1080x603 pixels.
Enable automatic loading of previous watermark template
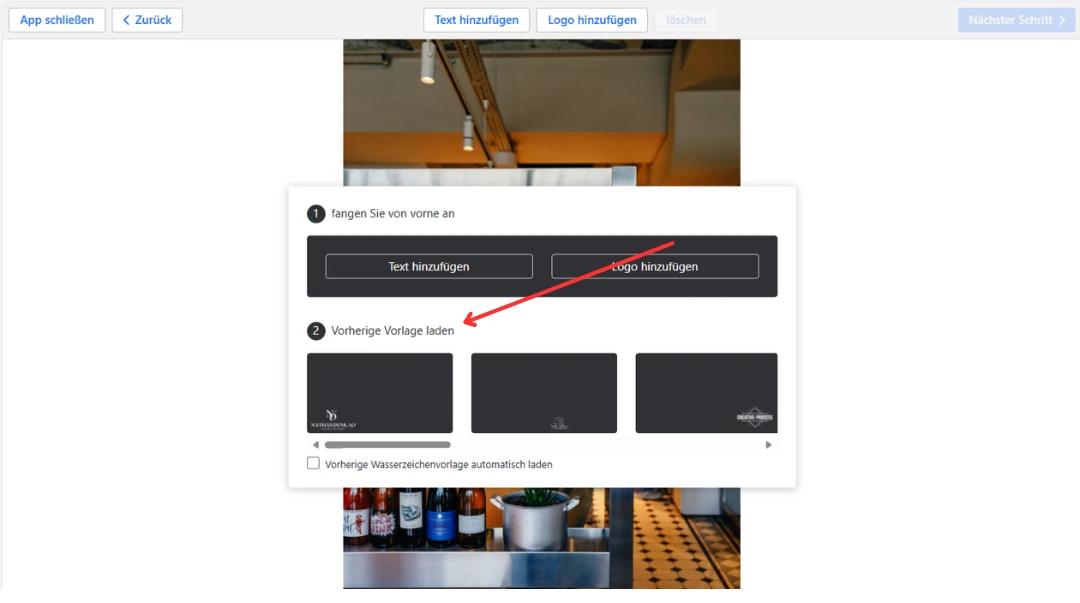pyautogui.click(x=314, y=464)
